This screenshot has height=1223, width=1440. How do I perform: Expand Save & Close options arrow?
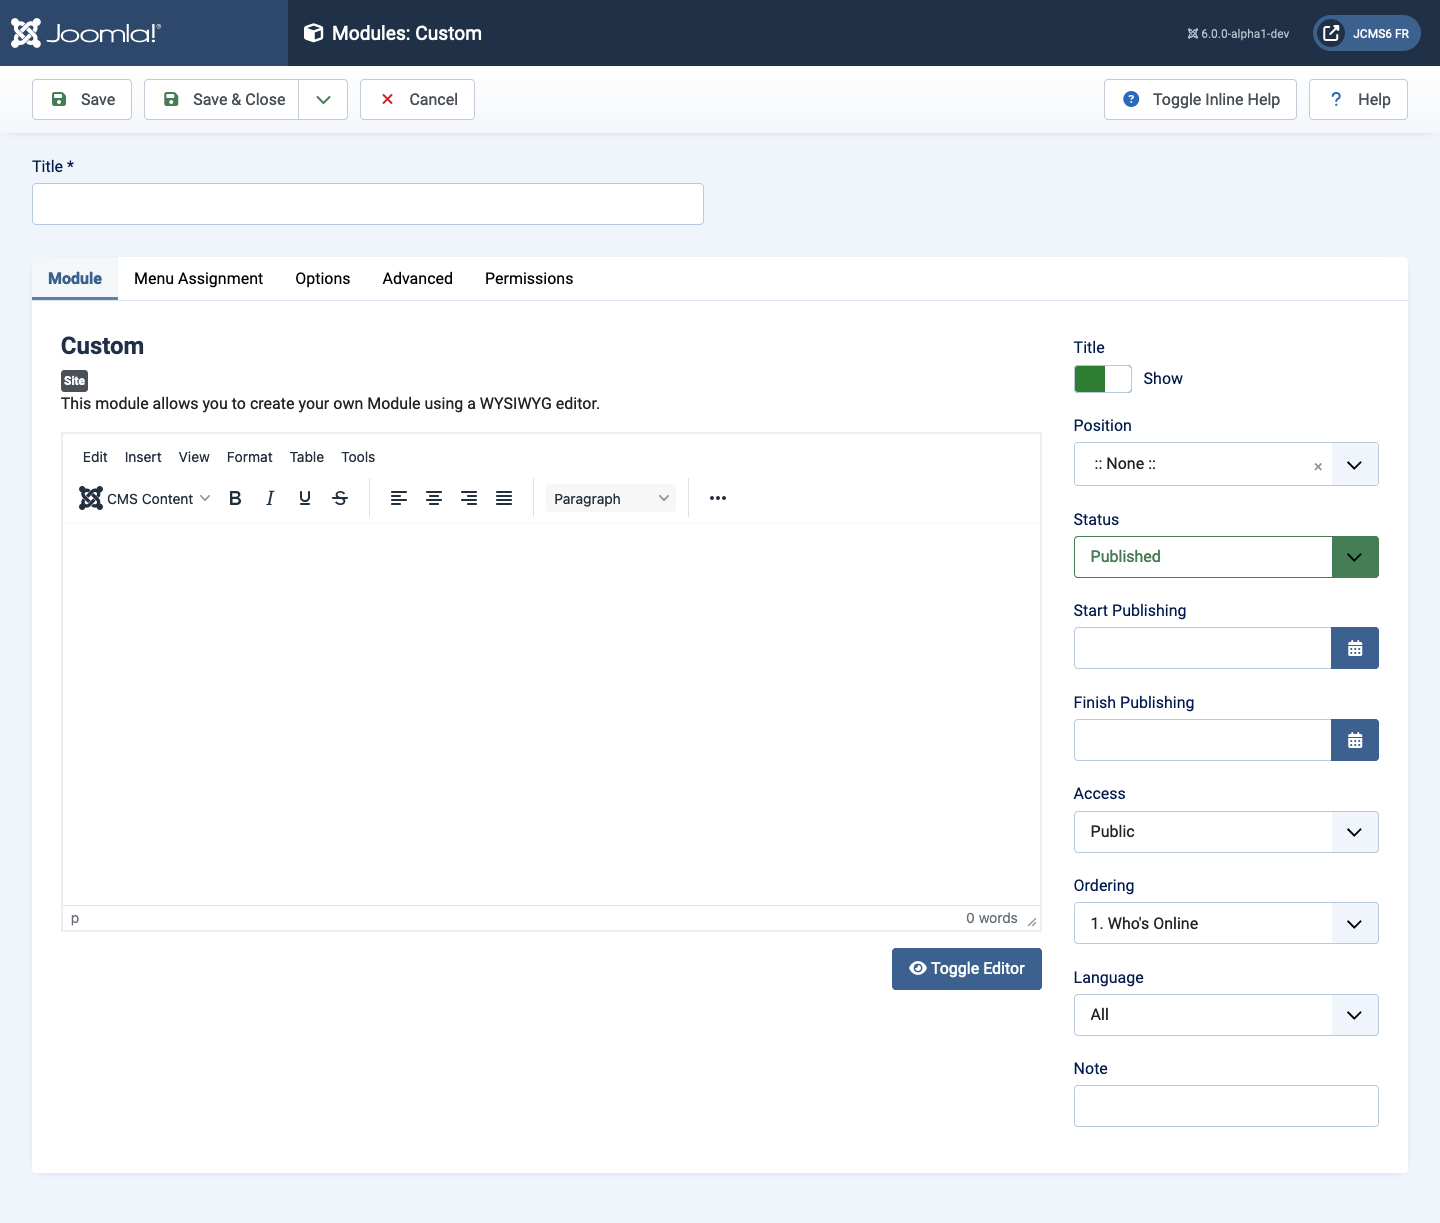[323, 99]
